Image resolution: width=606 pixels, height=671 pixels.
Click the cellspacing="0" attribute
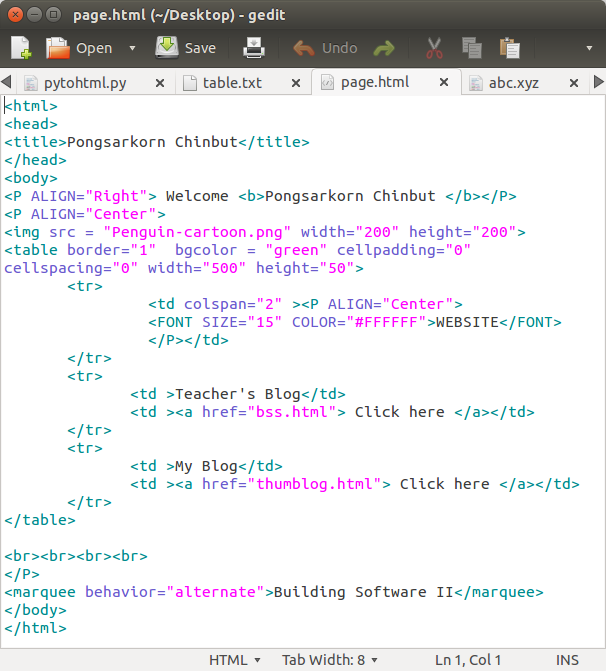[71, 268]
